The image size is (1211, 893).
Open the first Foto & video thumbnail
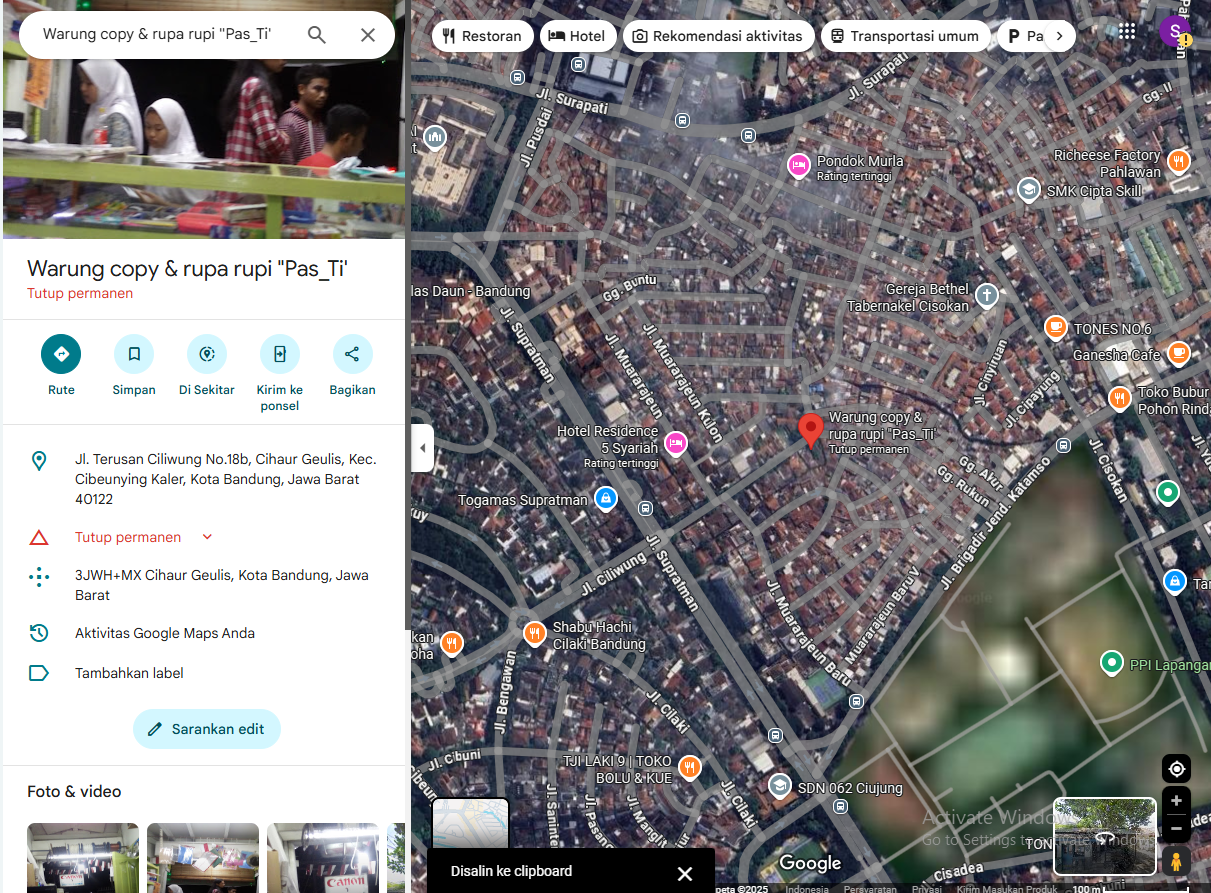pyautogui.click(x=83, y=857)
